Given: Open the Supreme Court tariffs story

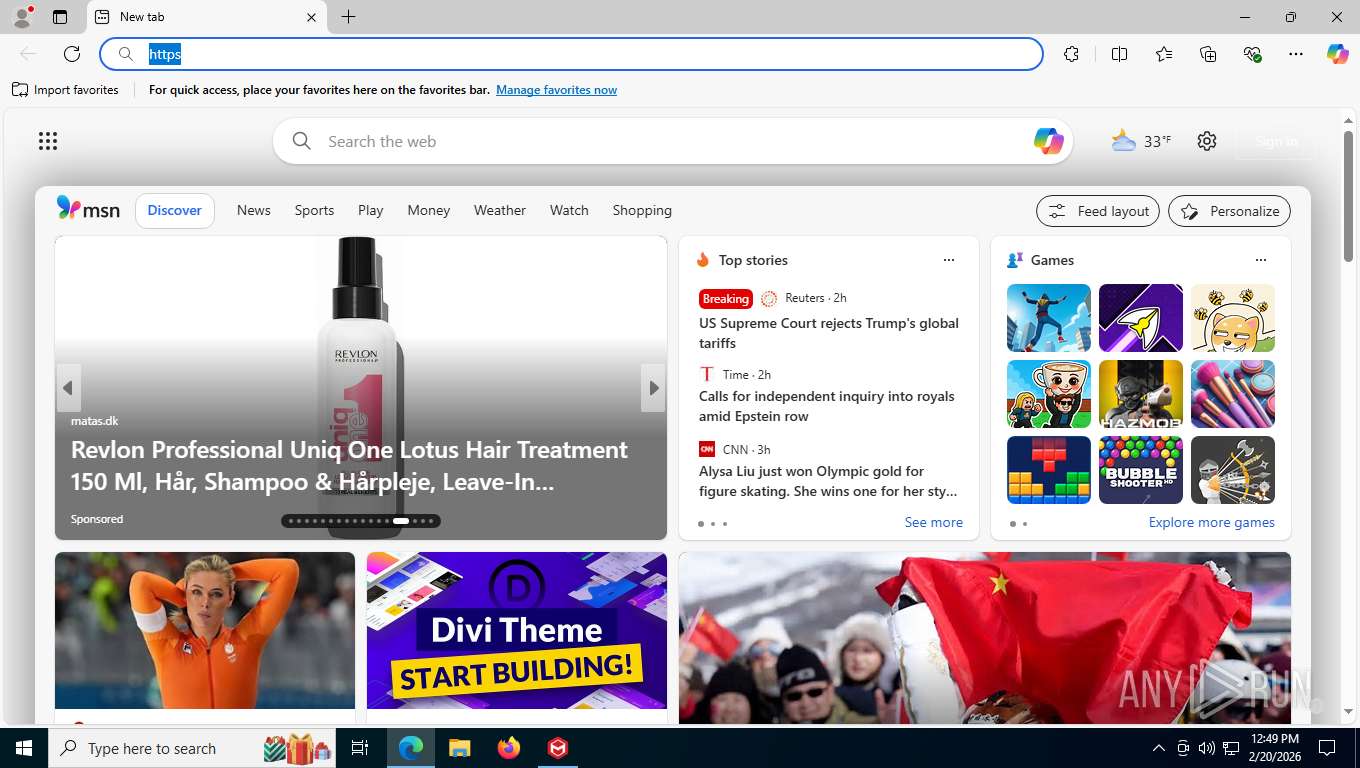Looking at the screenshot, I should click(829, 333).
